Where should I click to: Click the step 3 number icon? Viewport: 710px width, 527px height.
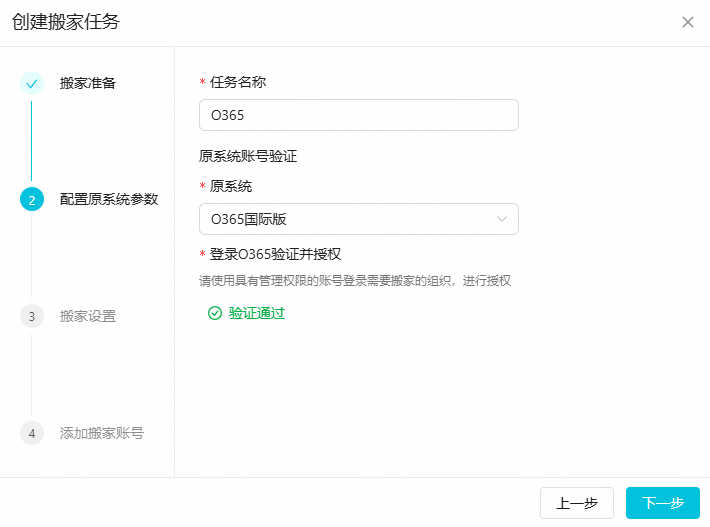tap(32, 316)
